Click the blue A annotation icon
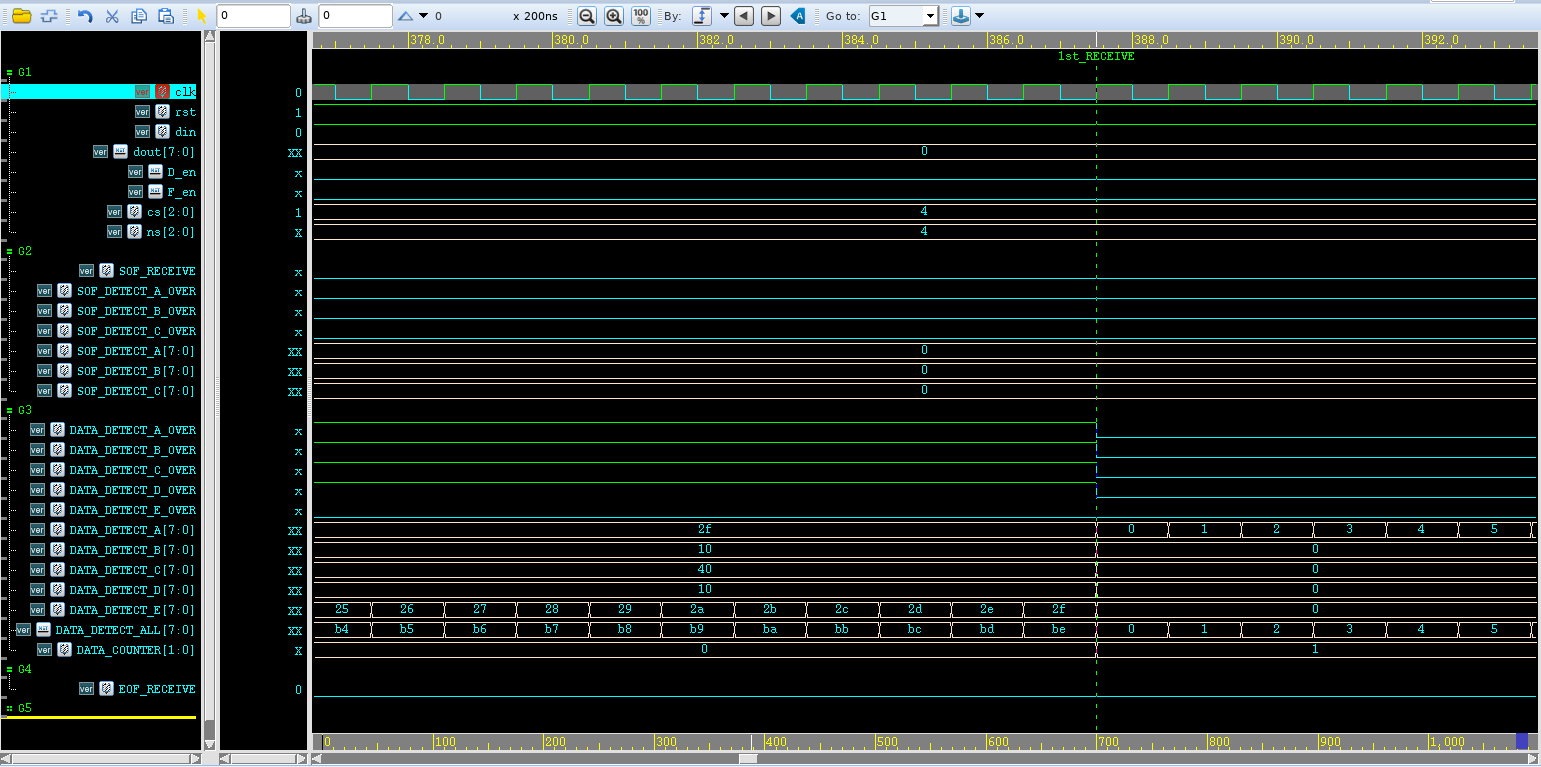Viewport: 1541px width, 767px height. pos(798,16)
